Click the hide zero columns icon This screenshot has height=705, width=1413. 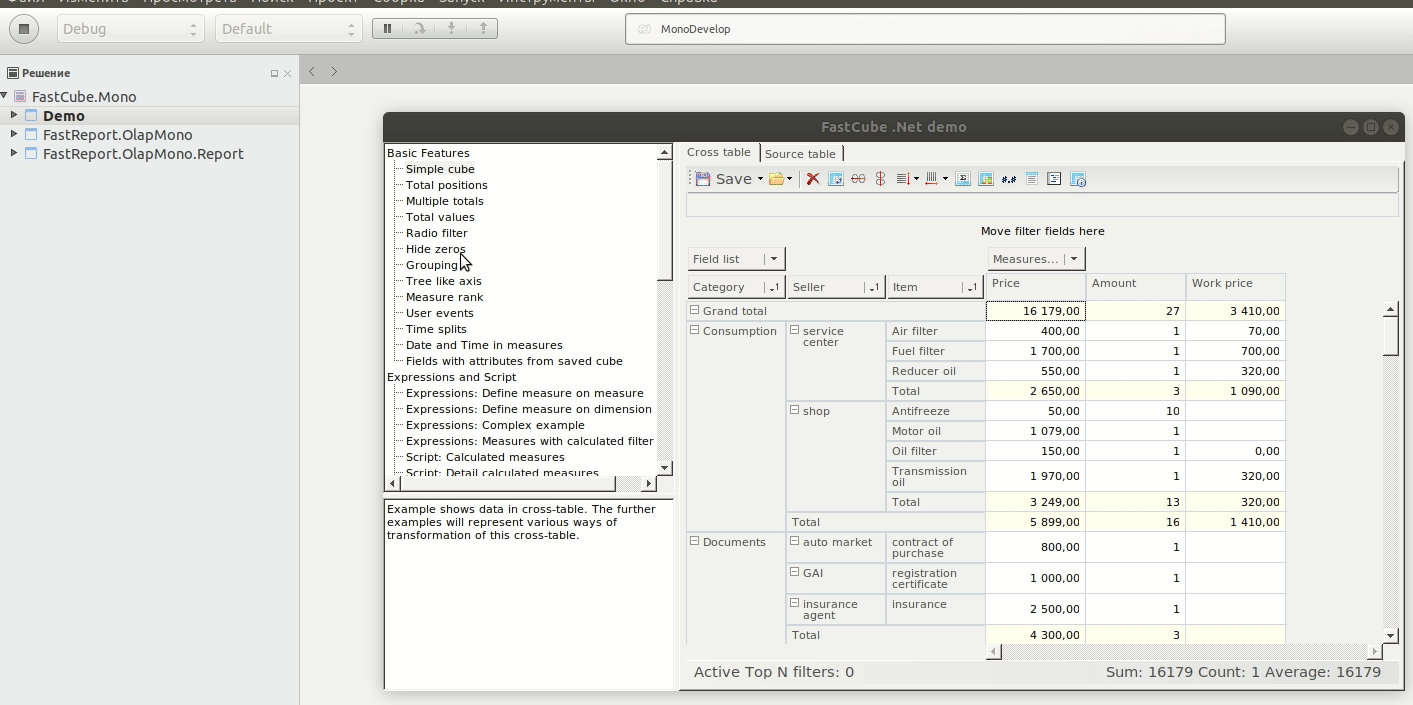(x=880, y=179)
